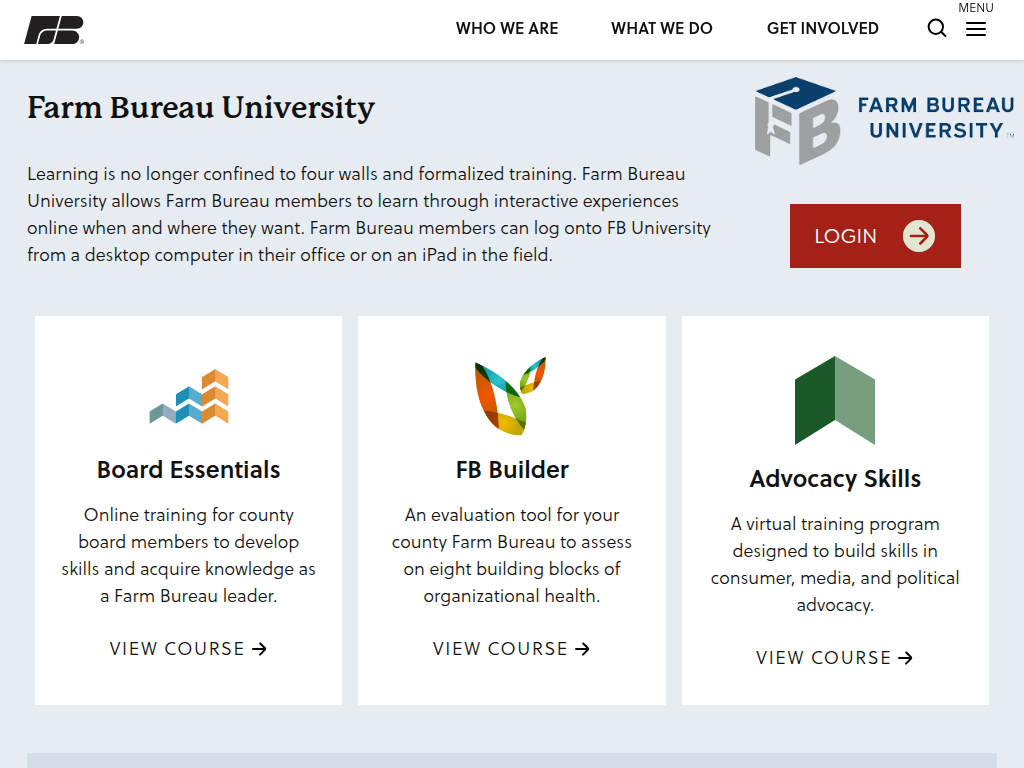
Task: View course link under FB Builder
Action: (x=511, y=648)
